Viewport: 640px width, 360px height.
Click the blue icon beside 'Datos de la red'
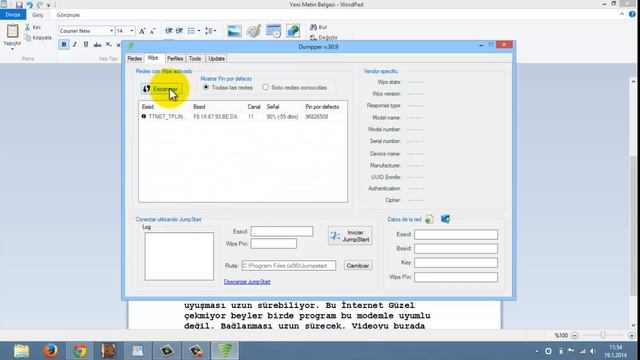445,219
